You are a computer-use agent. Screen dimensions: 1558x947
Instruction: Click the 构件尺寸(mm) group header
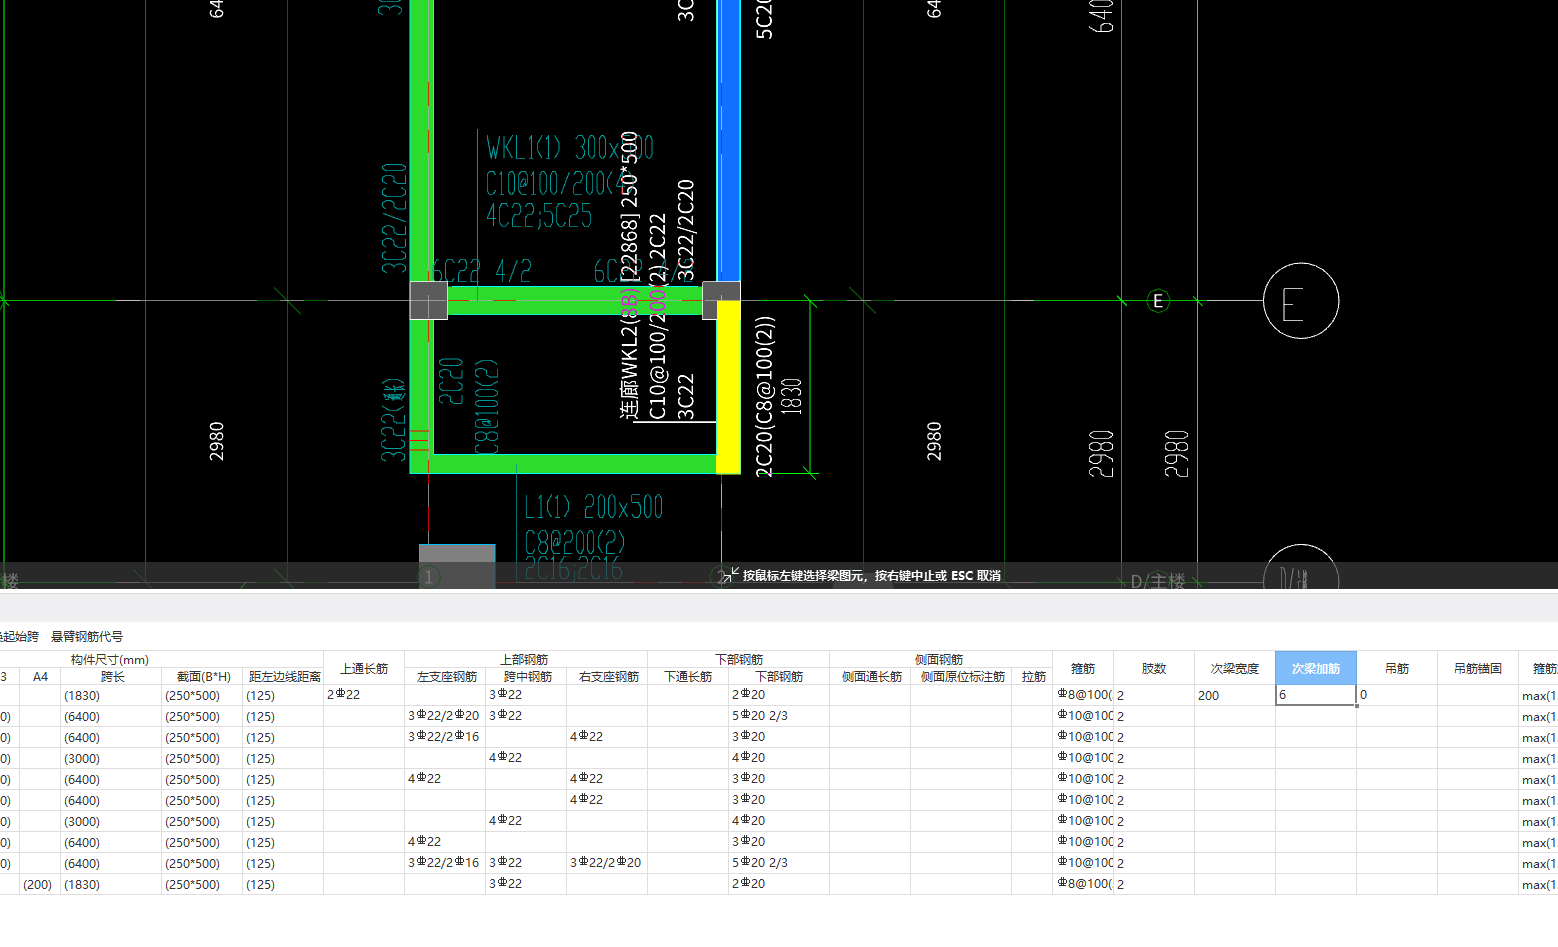coord(110,659)
